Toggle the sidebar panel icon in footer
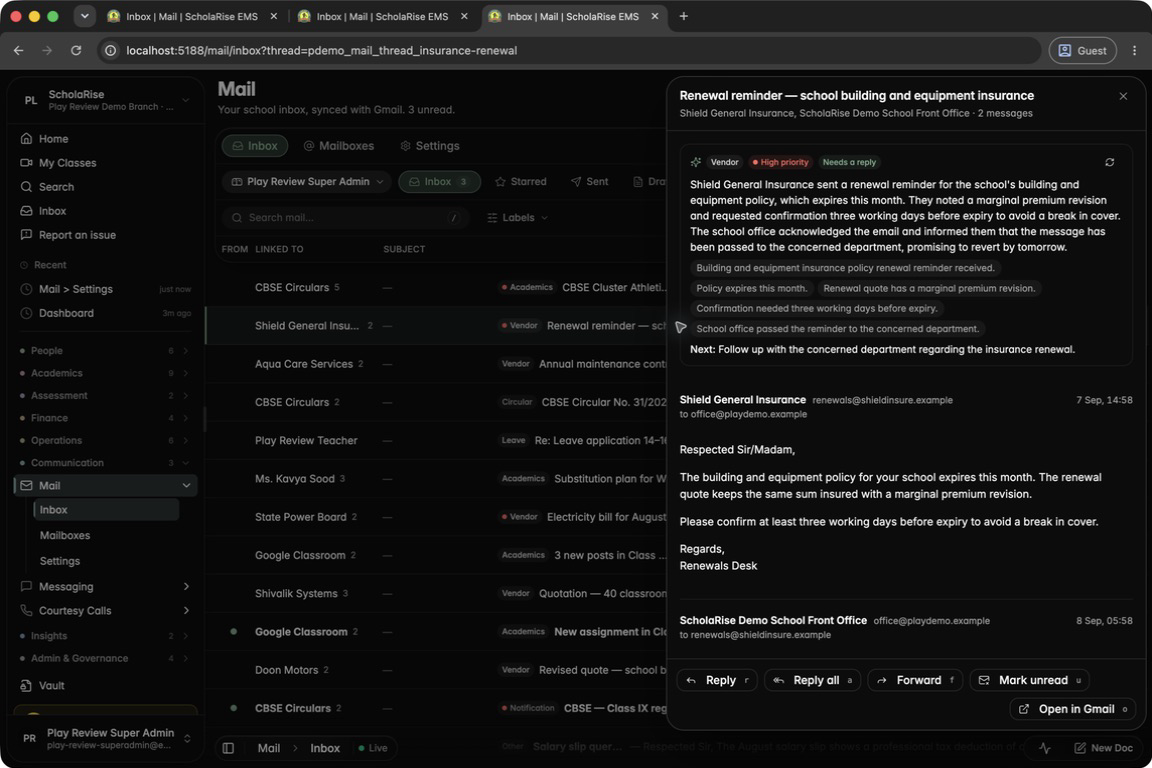The image size is (1152, 768). (x=228, y=748)
